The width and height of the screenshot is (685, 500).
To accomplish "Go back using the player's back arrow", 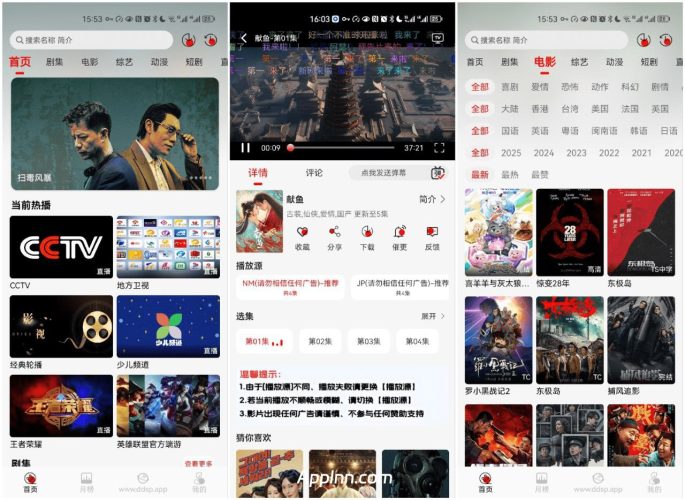I will point(244,38).
